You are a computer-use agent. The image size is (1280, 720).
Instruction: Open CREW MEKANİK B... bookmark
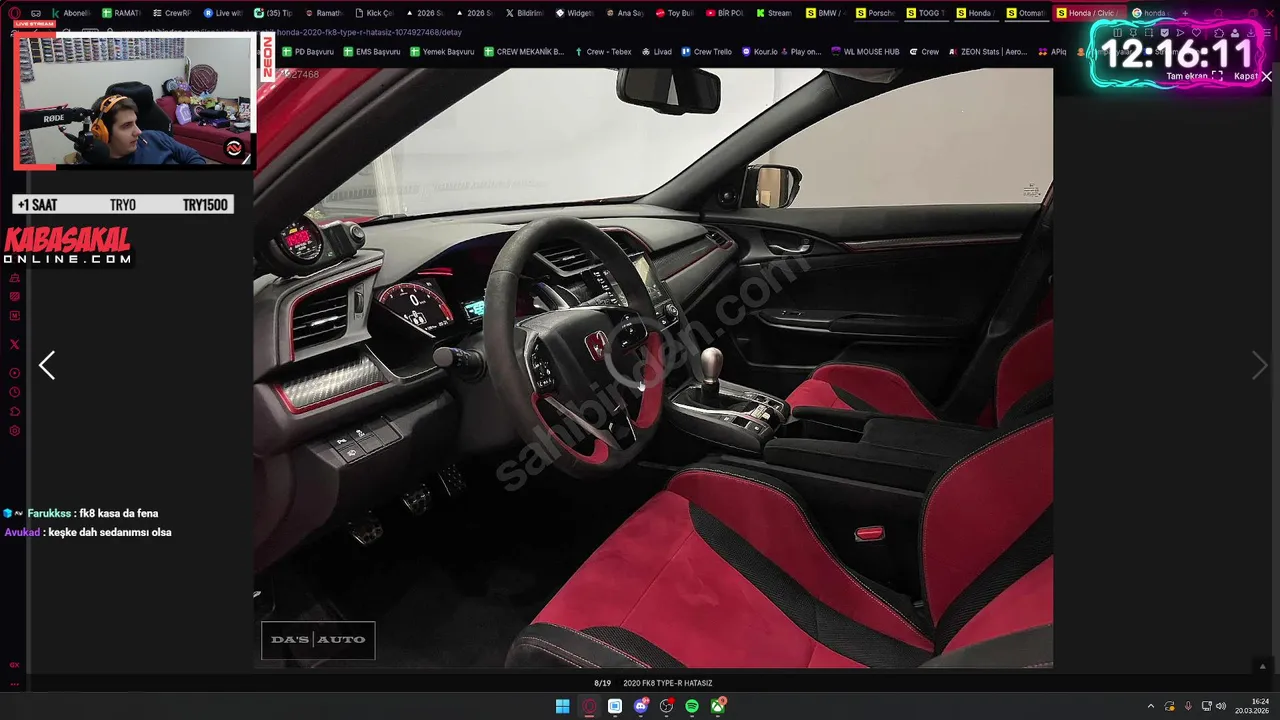click(523, 51)
